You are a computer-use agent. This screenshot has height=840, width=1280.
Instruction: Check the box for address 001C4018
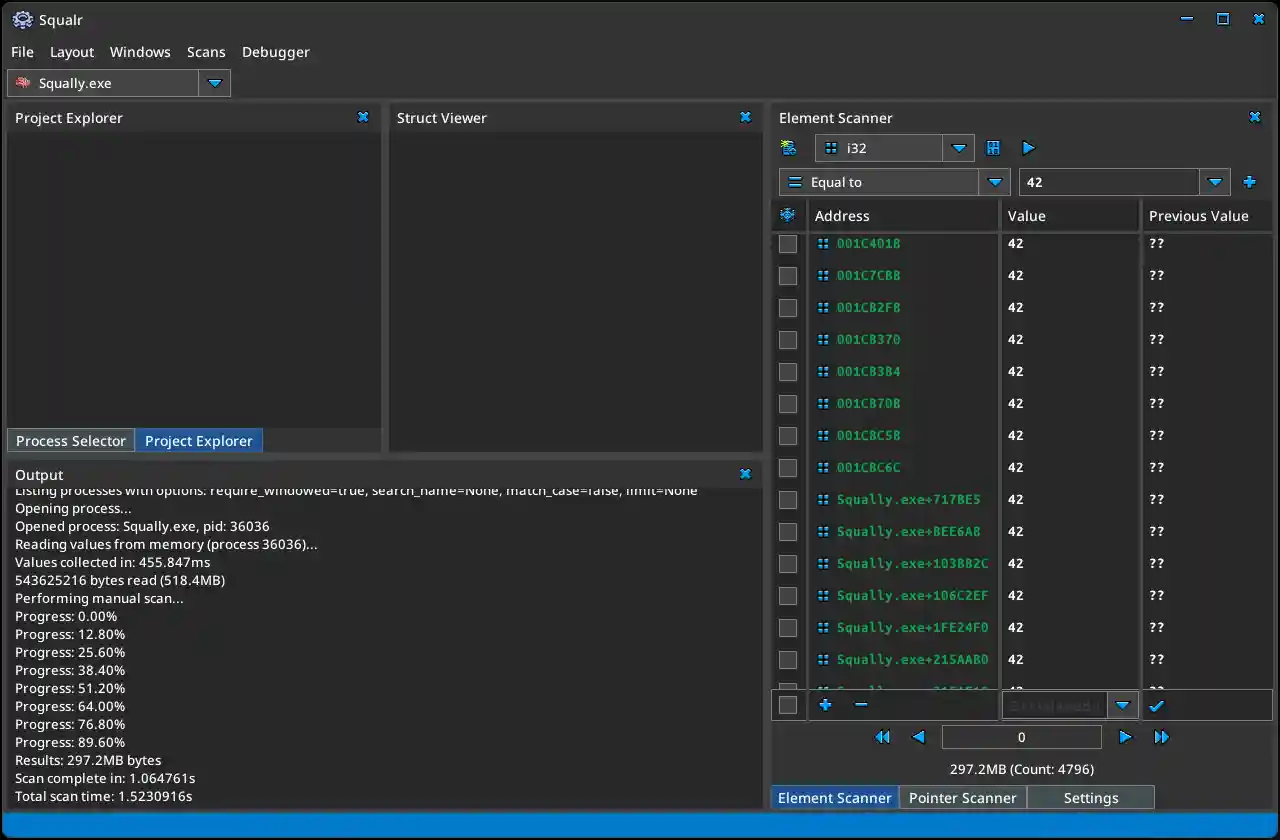pyautogui.click(x=788, y=244)
